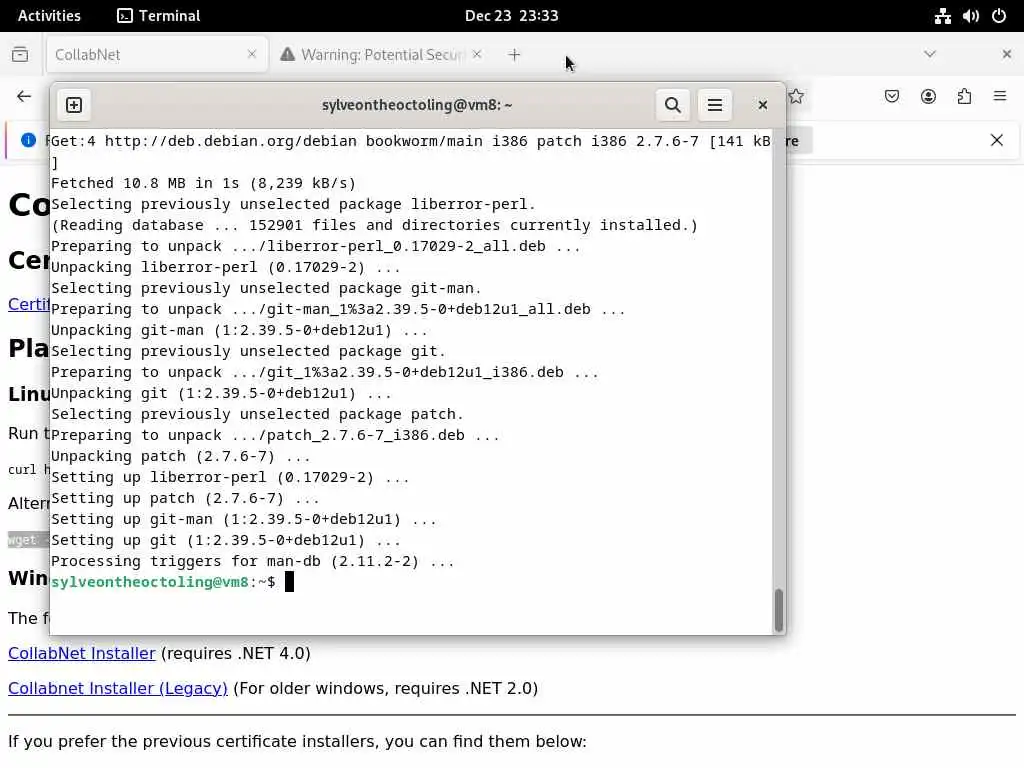
Task: Dismiss the Firefox notification bar
Action: point(997,140)
